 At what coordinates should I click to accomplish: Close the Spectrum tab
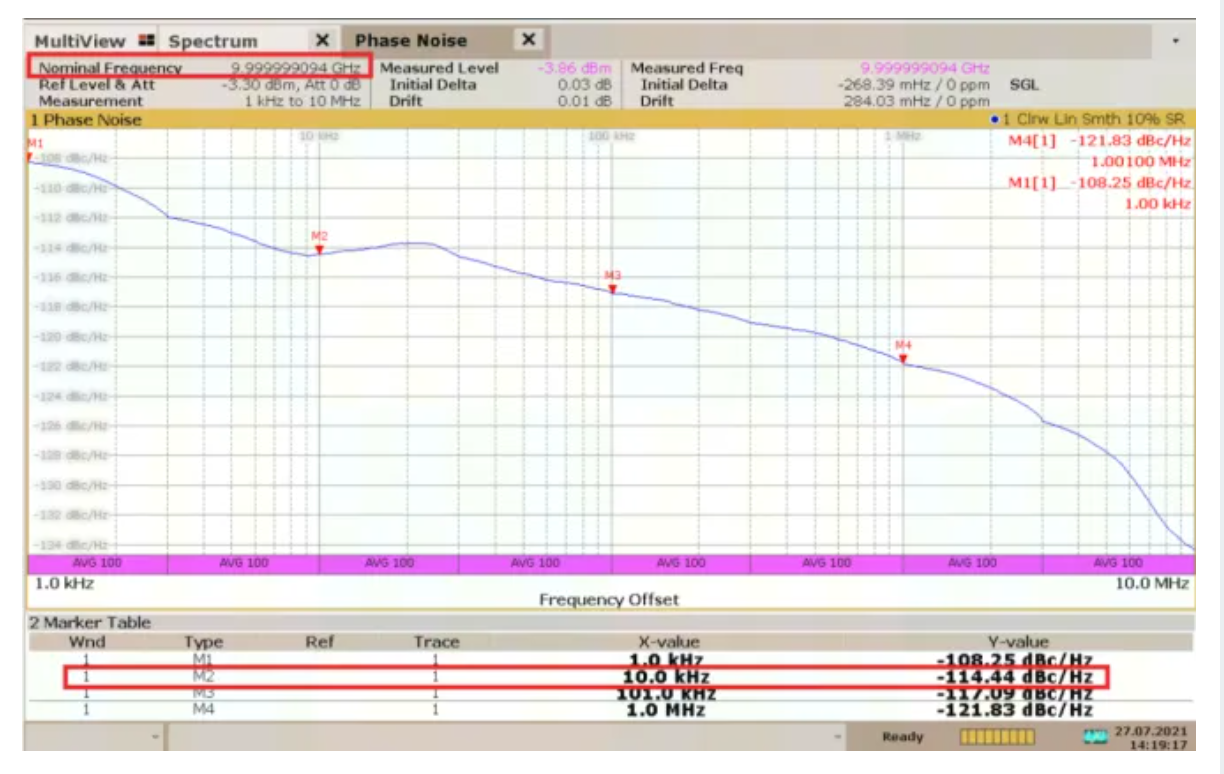322,40
